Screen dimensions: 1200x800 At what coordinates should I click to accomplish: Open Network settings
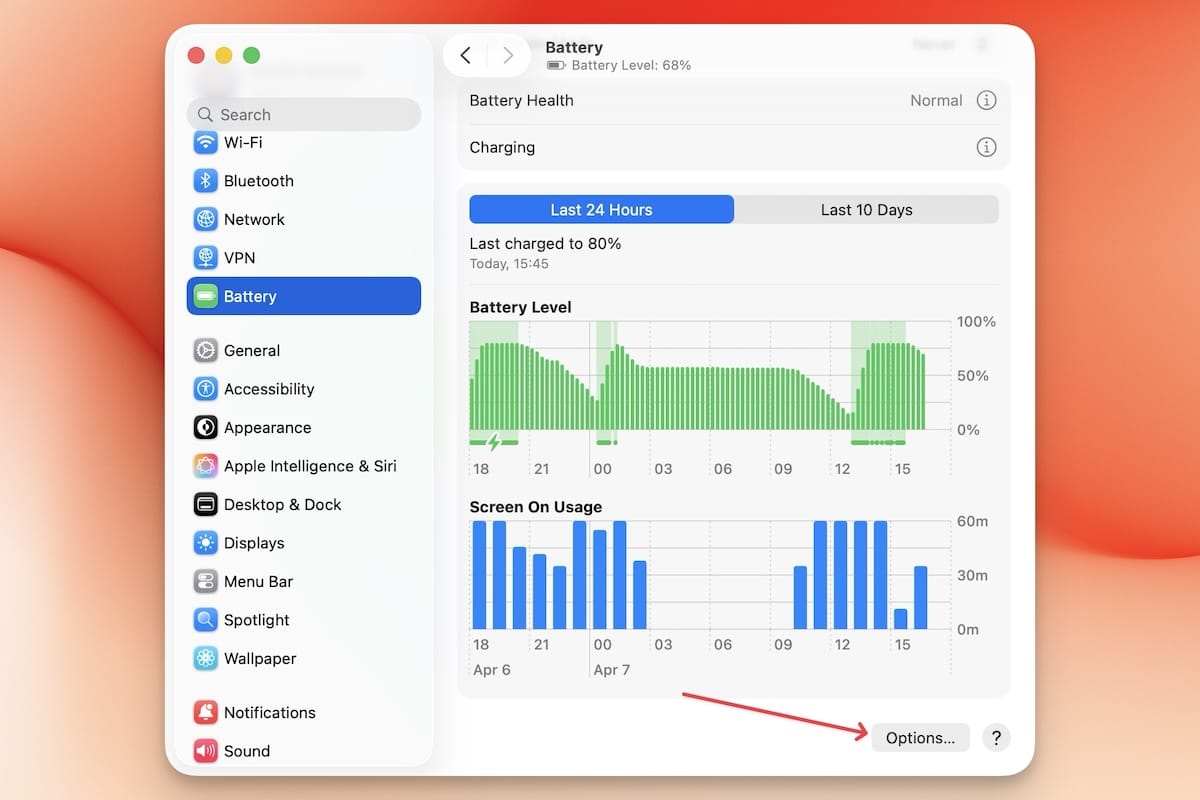click(x=254, y=219)
